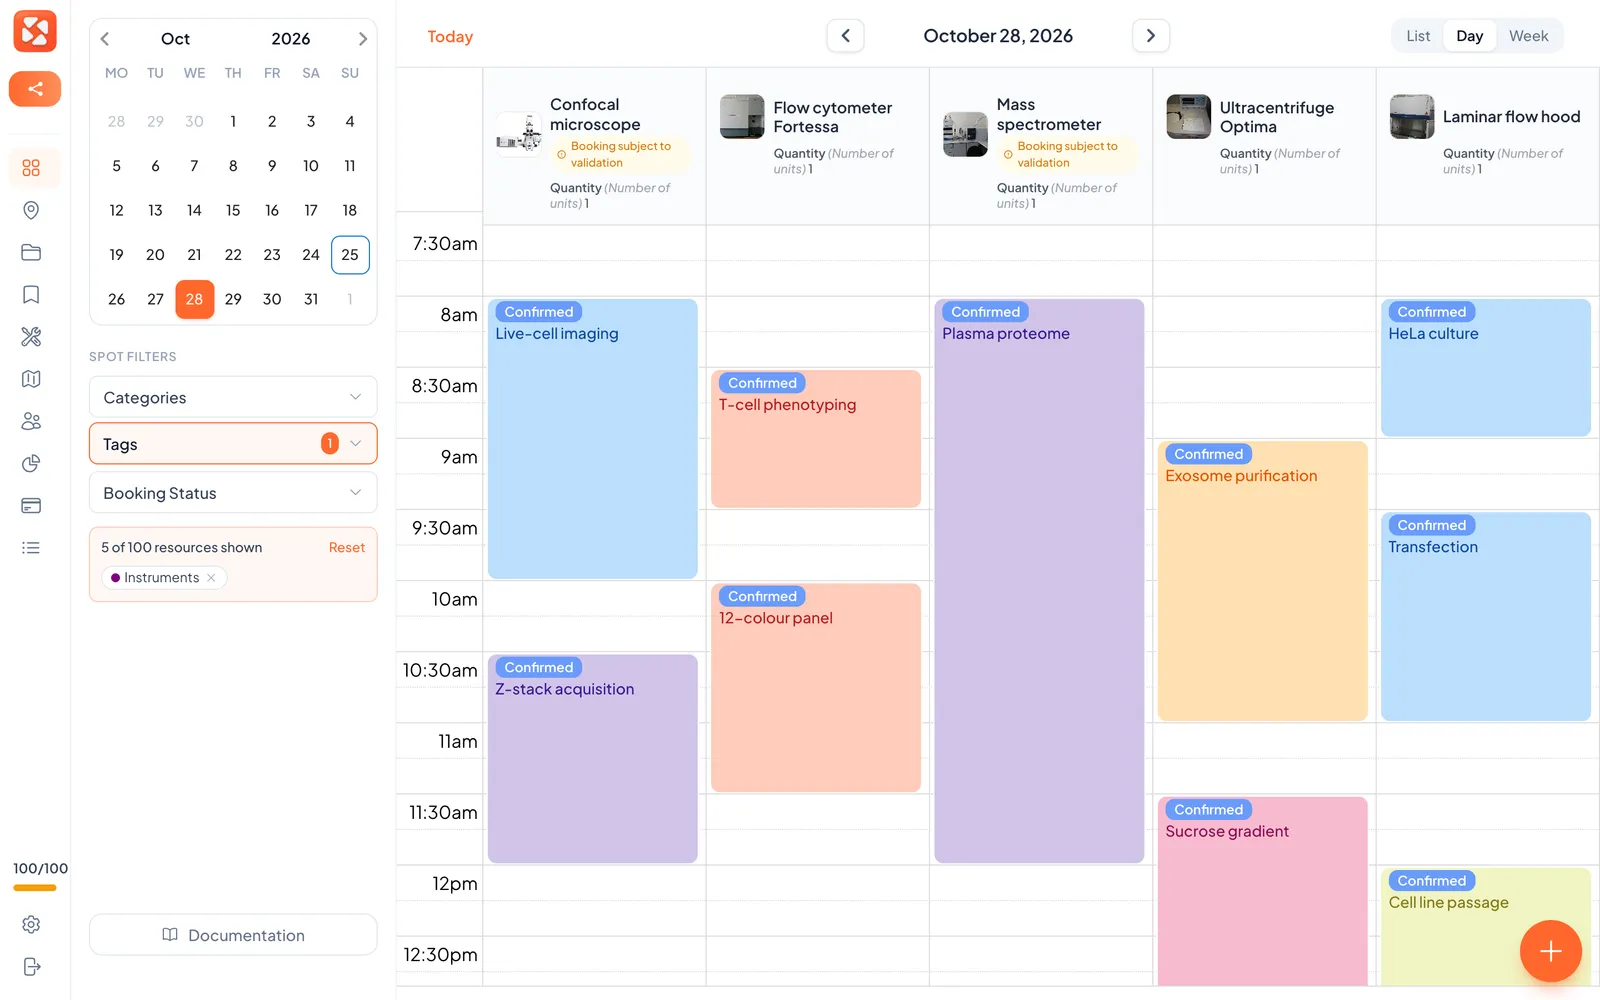Open the Exosome purification booking
This screenshot has width=1600, height=1000.
1262,581
